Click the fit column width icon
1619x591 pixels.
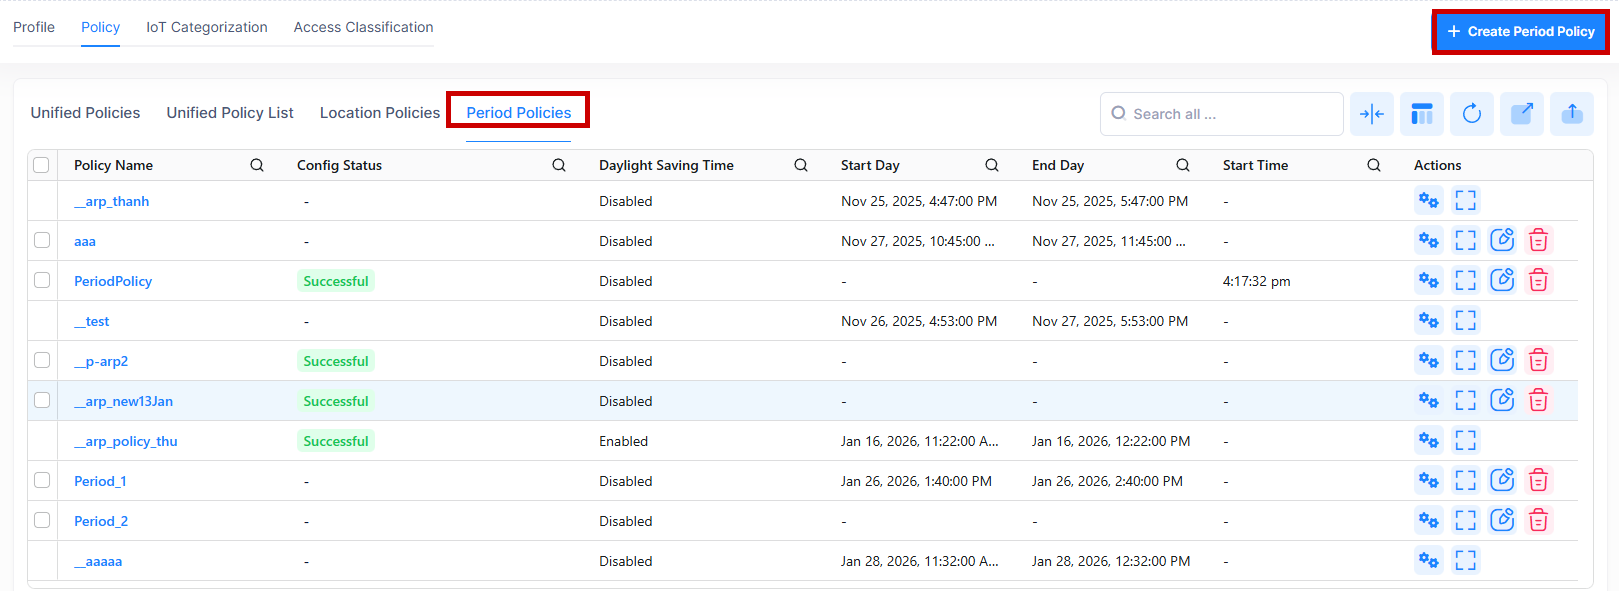point(1372,114)
